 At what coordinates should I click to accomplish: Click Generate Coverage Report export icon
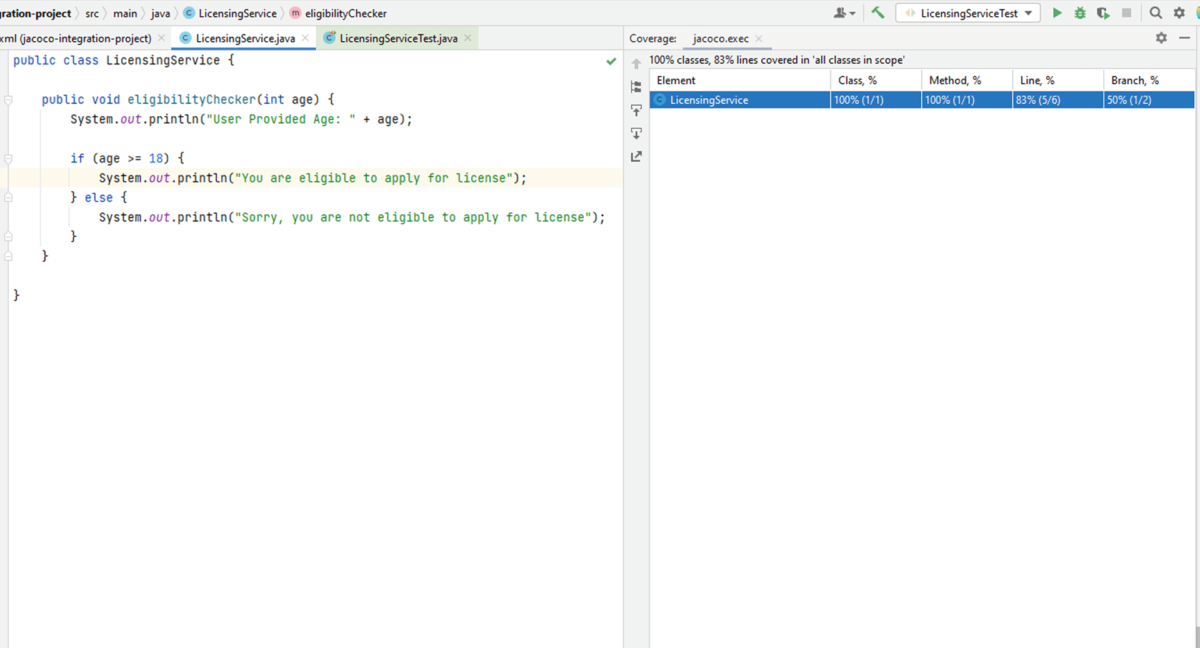pos(636,156)
